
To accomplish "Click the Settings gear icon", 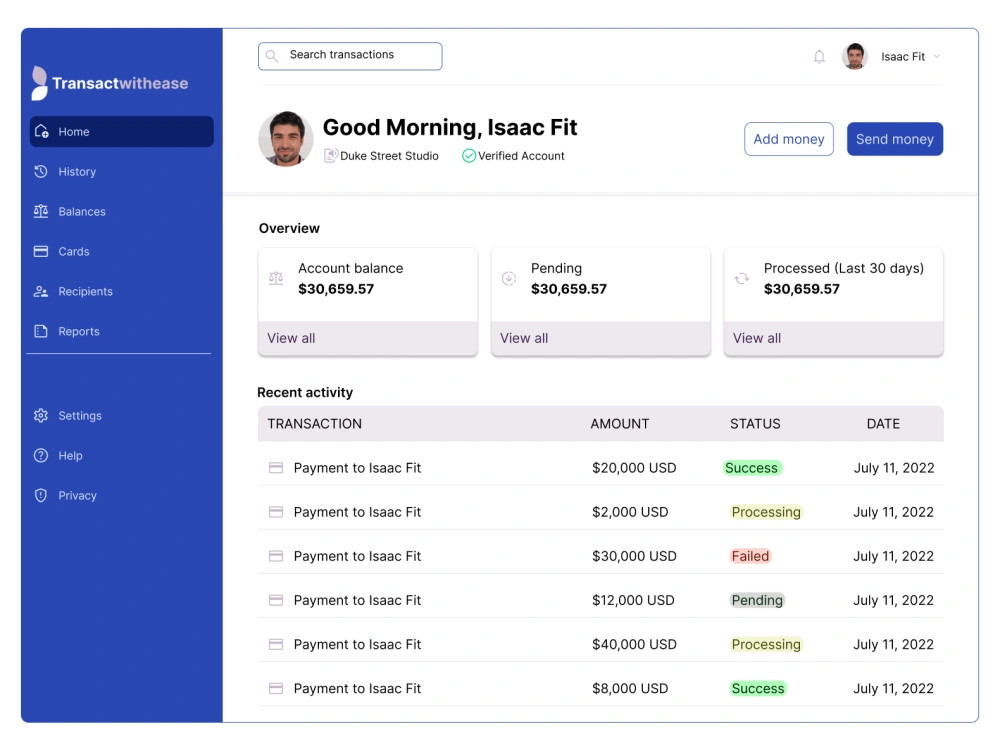I will pos(41,415).
